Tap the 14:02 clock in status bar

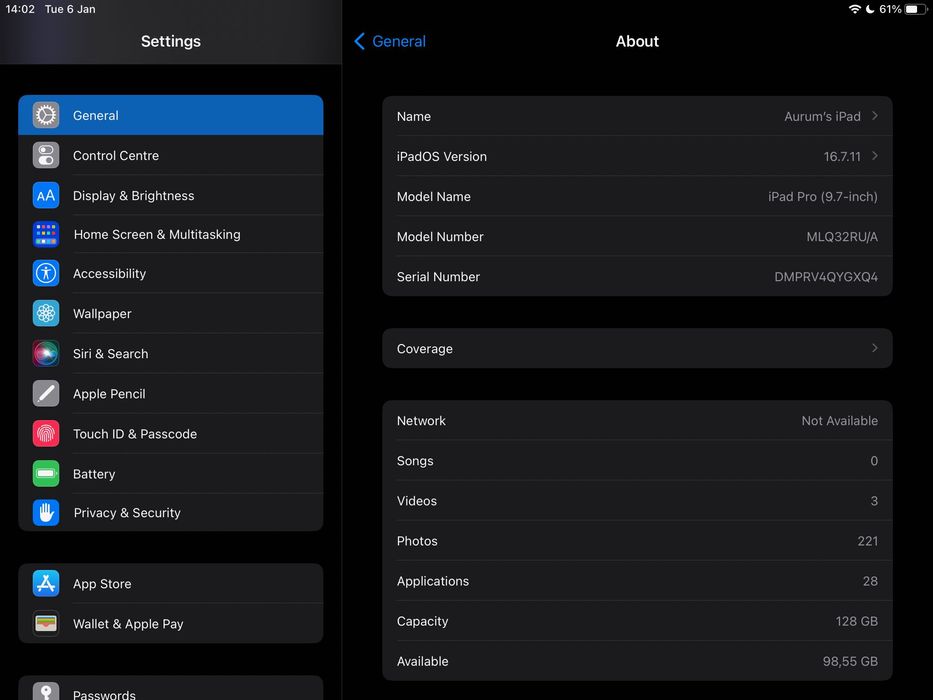click(x=20, y=9)
